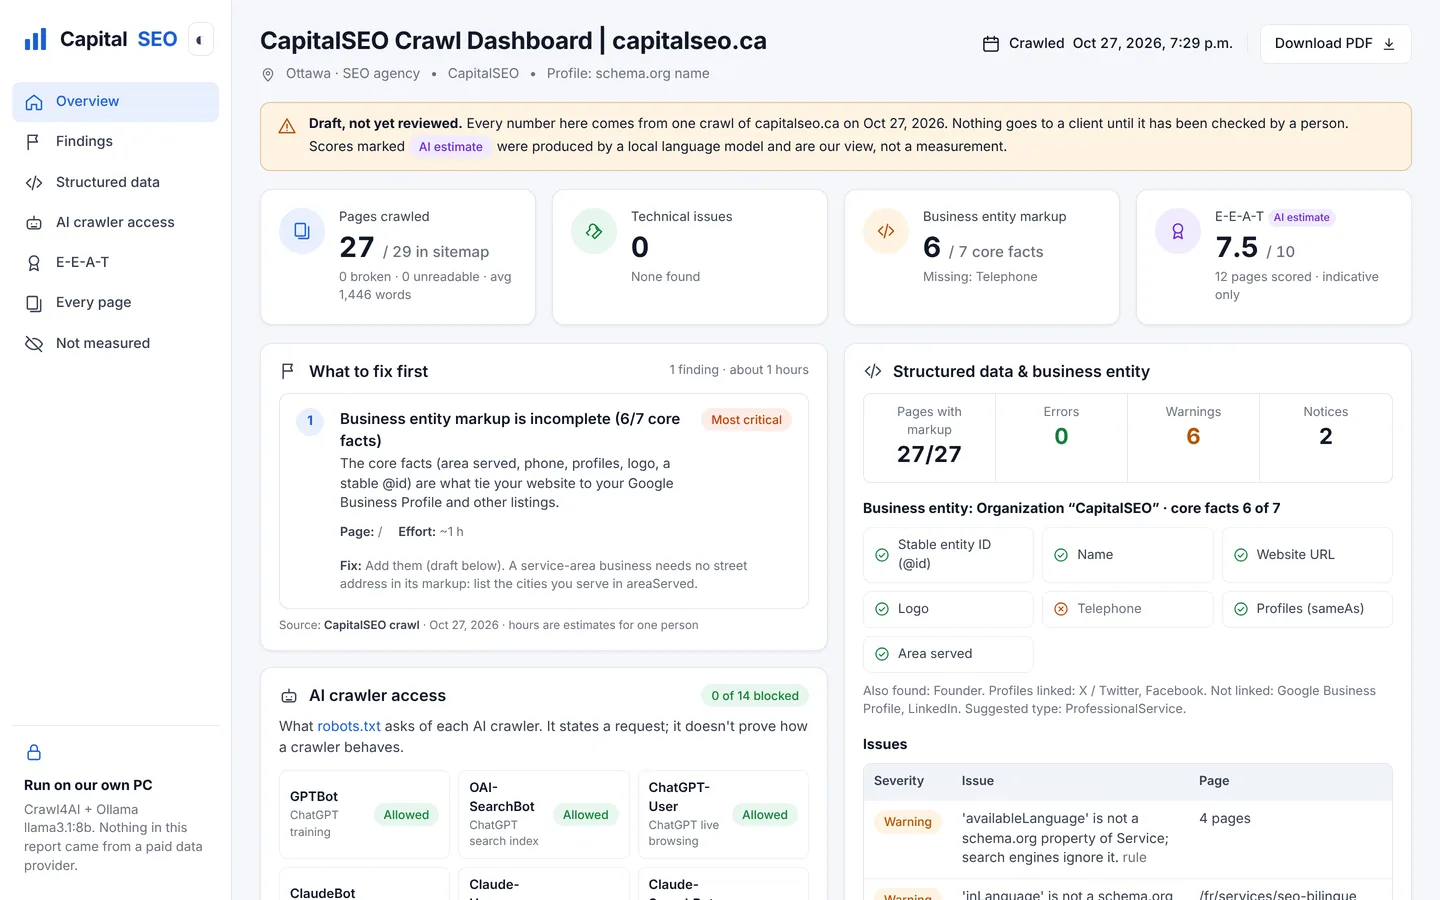Viewport: 1440px width, 900px height.
Task: Click the Page column header in issues table
Action: point(1214,781)
